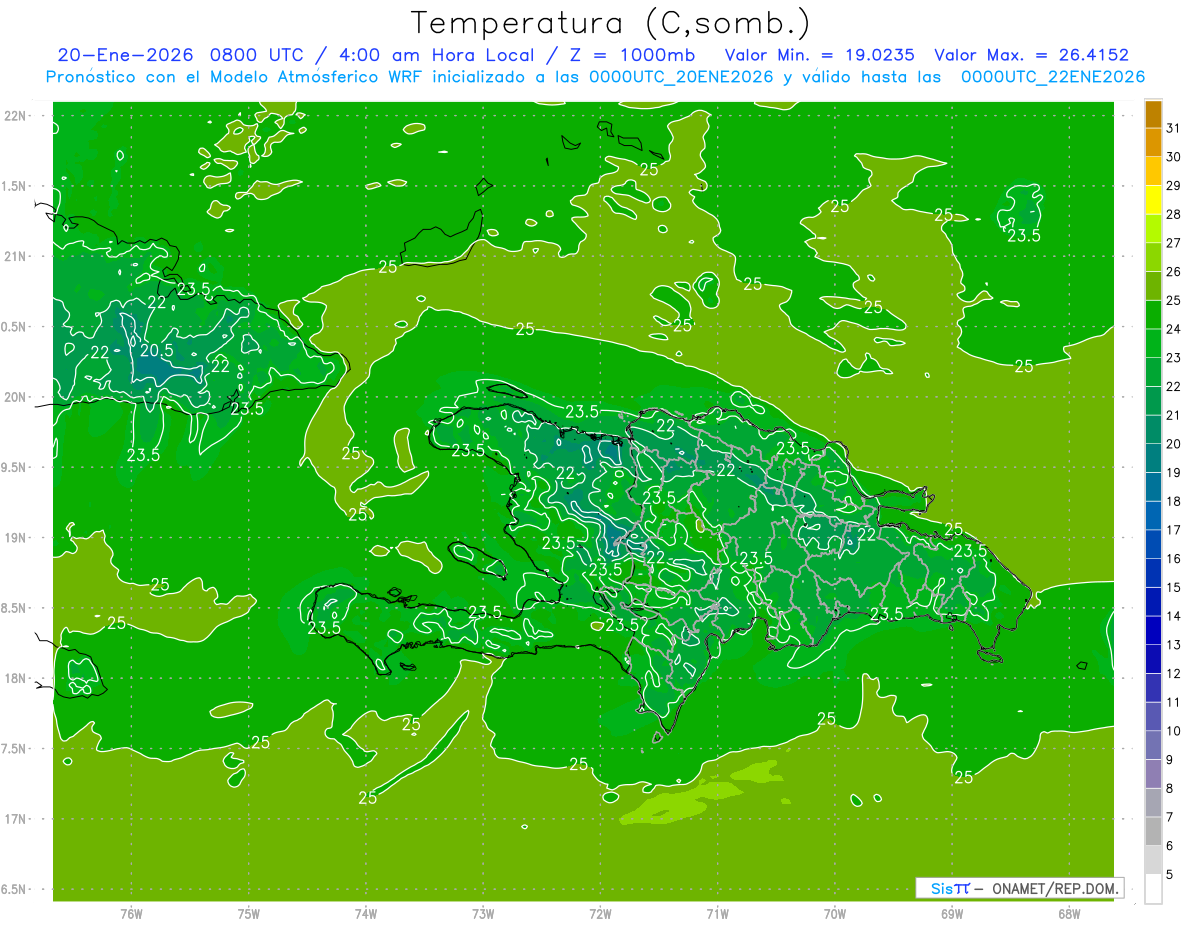Click latitude axis label "6.5N"
This screenshot has width=1200, height=927.
14,889
